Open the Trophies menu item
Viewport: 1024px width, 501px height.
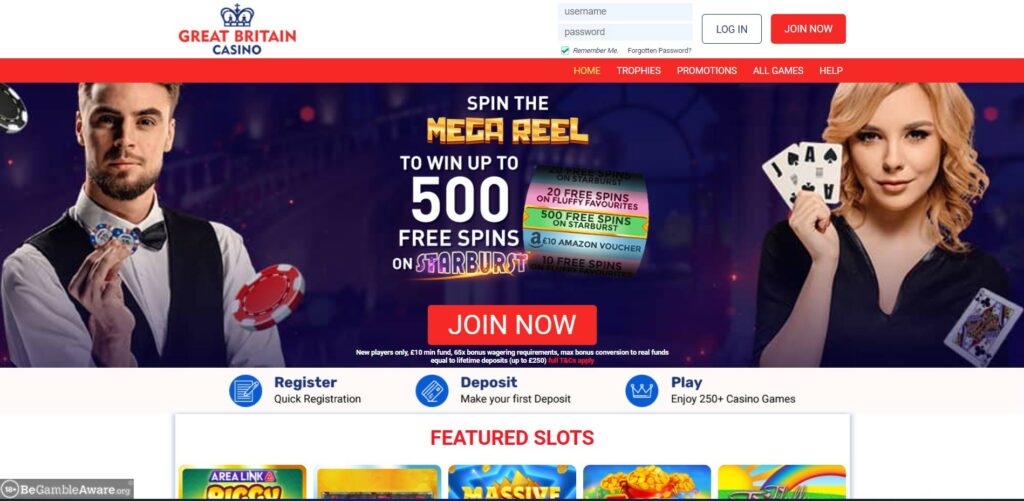click(x=639, y=71)
